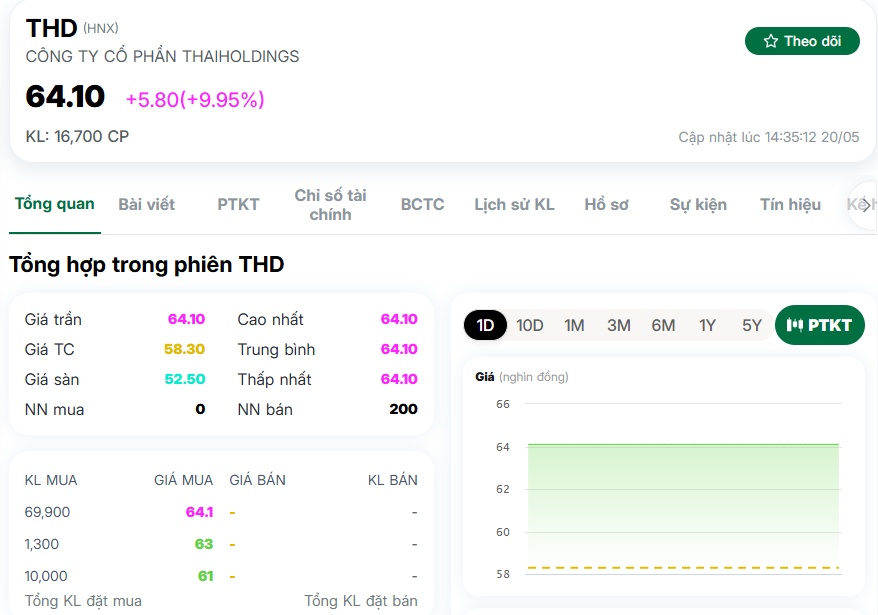Viewport: 878px width, 615px height.
Task: Click the candlestick icon on PTKT button
Action: (x=794, y=325)
